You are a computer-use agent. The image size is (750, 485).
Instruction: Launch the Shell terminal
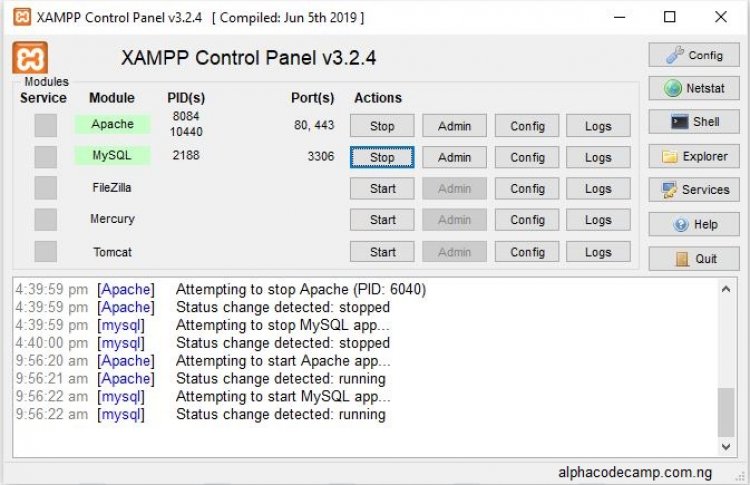click(694, 122)
